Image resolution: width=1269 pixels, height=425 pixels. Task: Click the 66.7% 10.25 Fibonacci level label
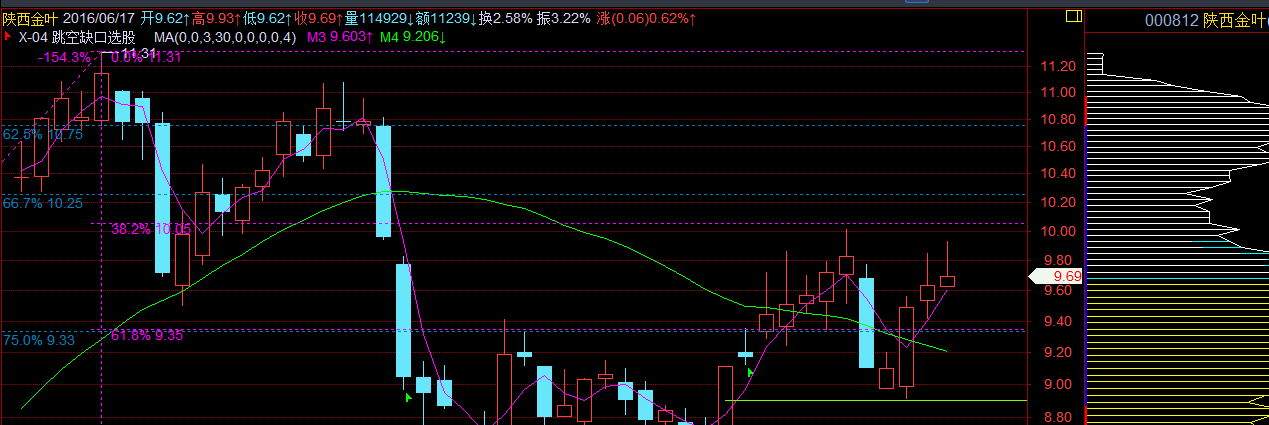43,203
